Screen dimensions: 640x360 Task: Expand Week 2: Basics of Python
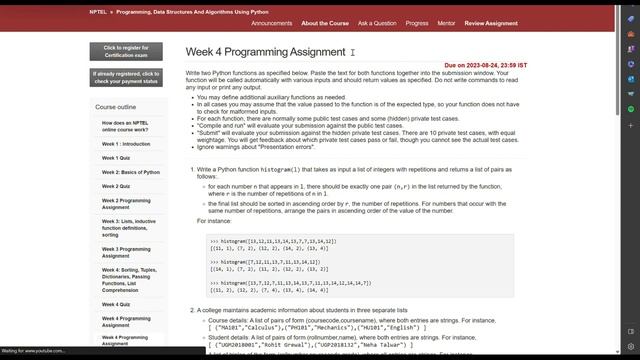pyautogui.click(x=131, y=172)
